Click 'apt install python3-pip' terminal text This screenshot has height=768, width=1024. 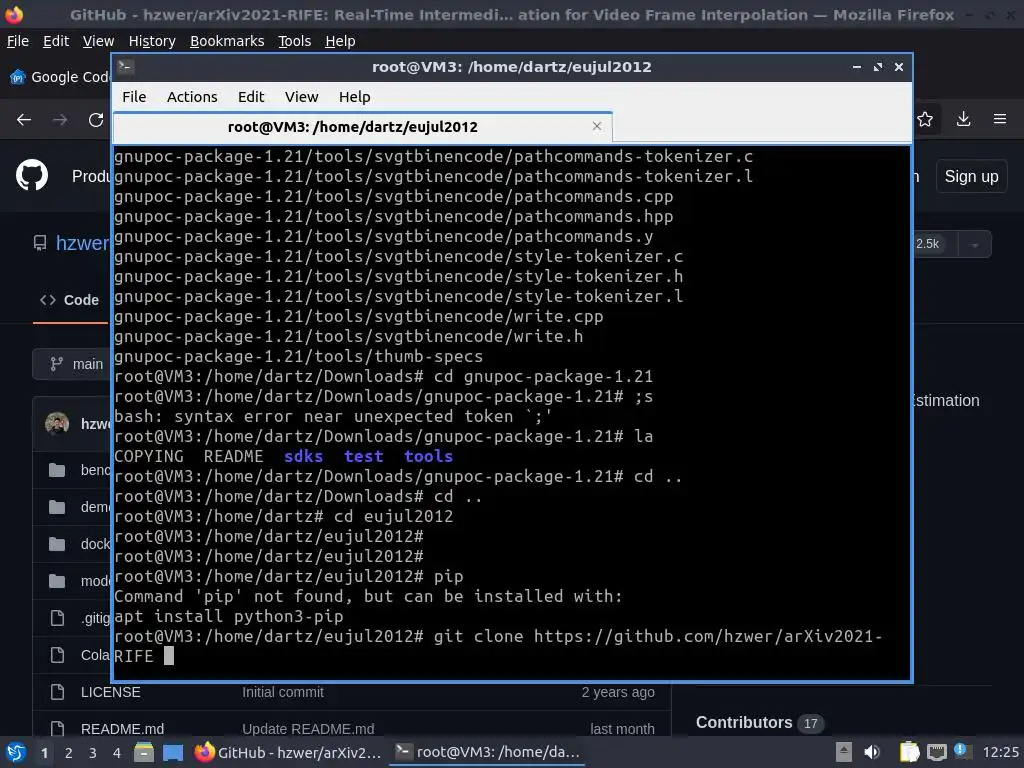pyautogui.click(x=229, y=616)
